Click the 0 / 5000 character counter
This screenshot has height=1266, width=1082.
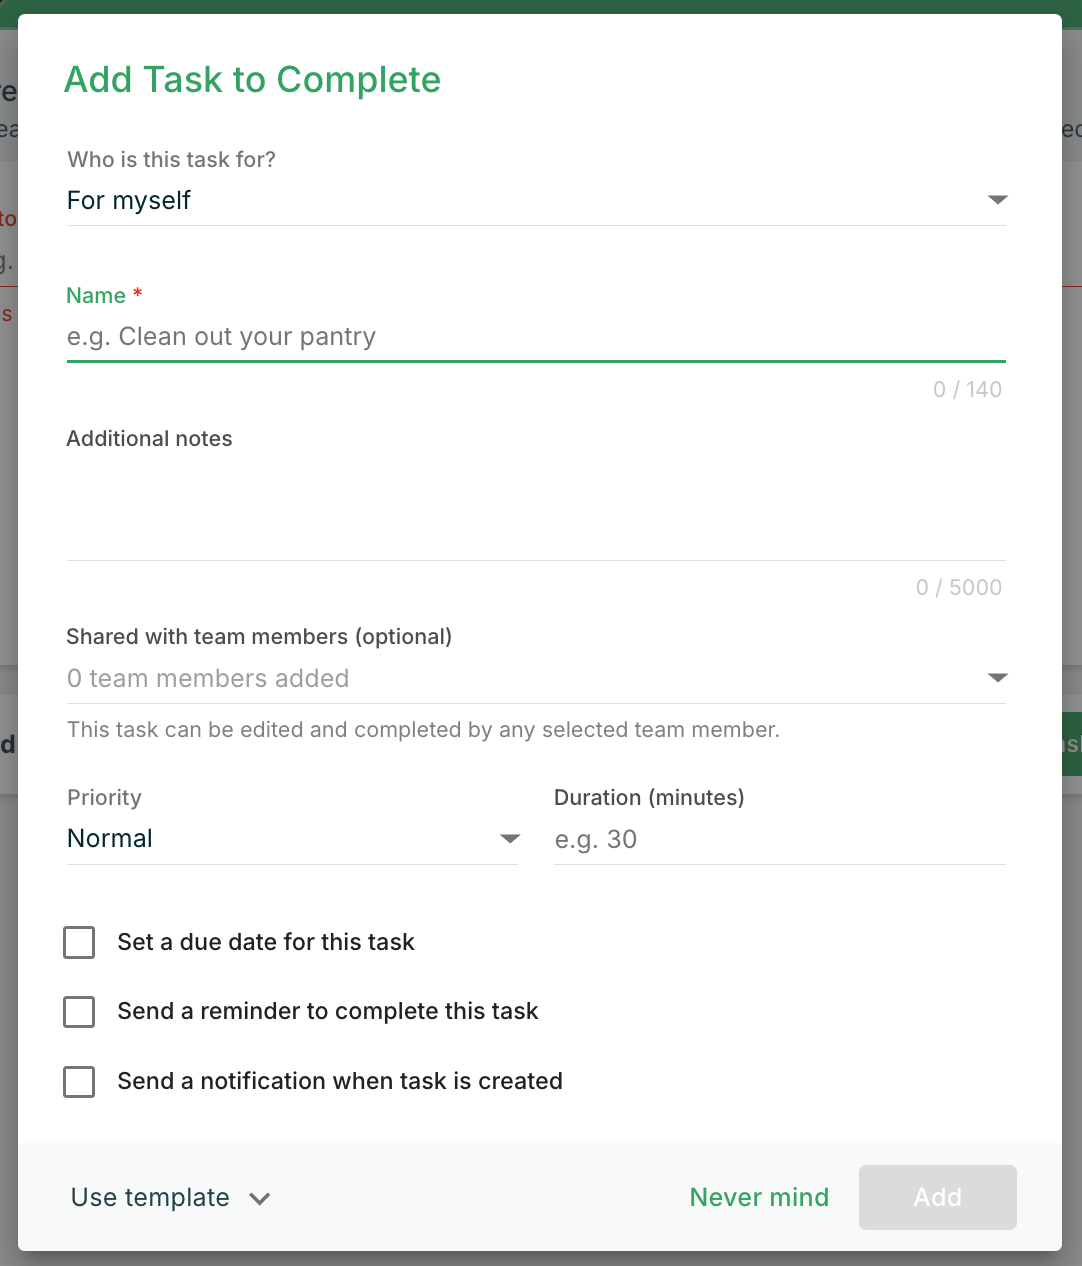958,587
